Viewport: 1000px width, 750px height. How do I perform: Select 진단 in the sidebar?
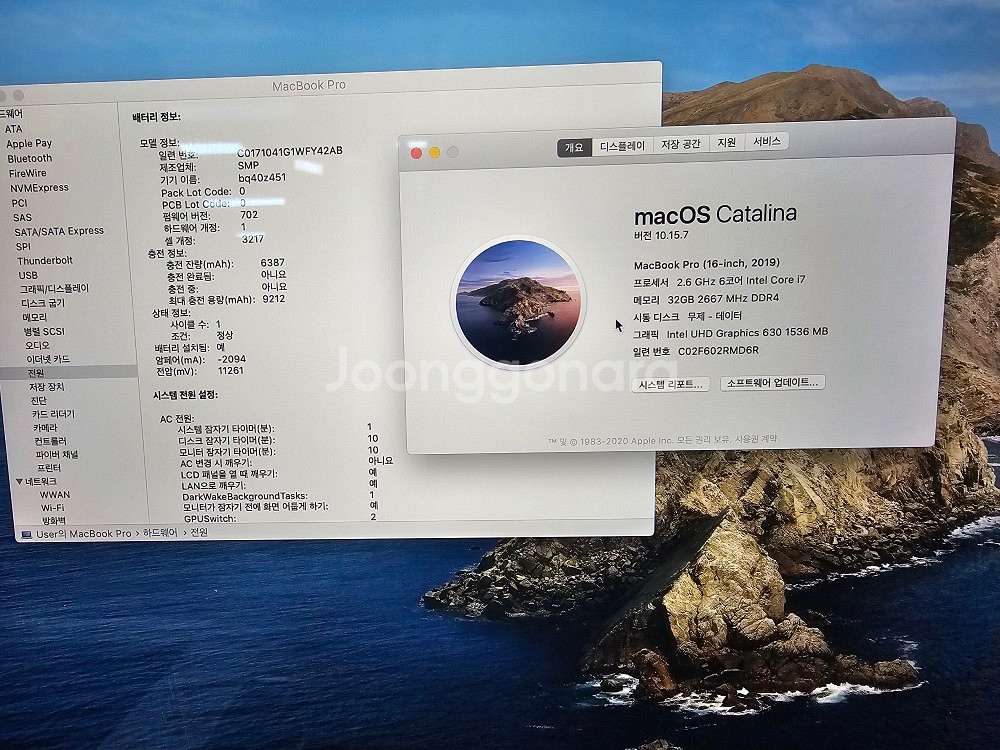coord(39,401)
